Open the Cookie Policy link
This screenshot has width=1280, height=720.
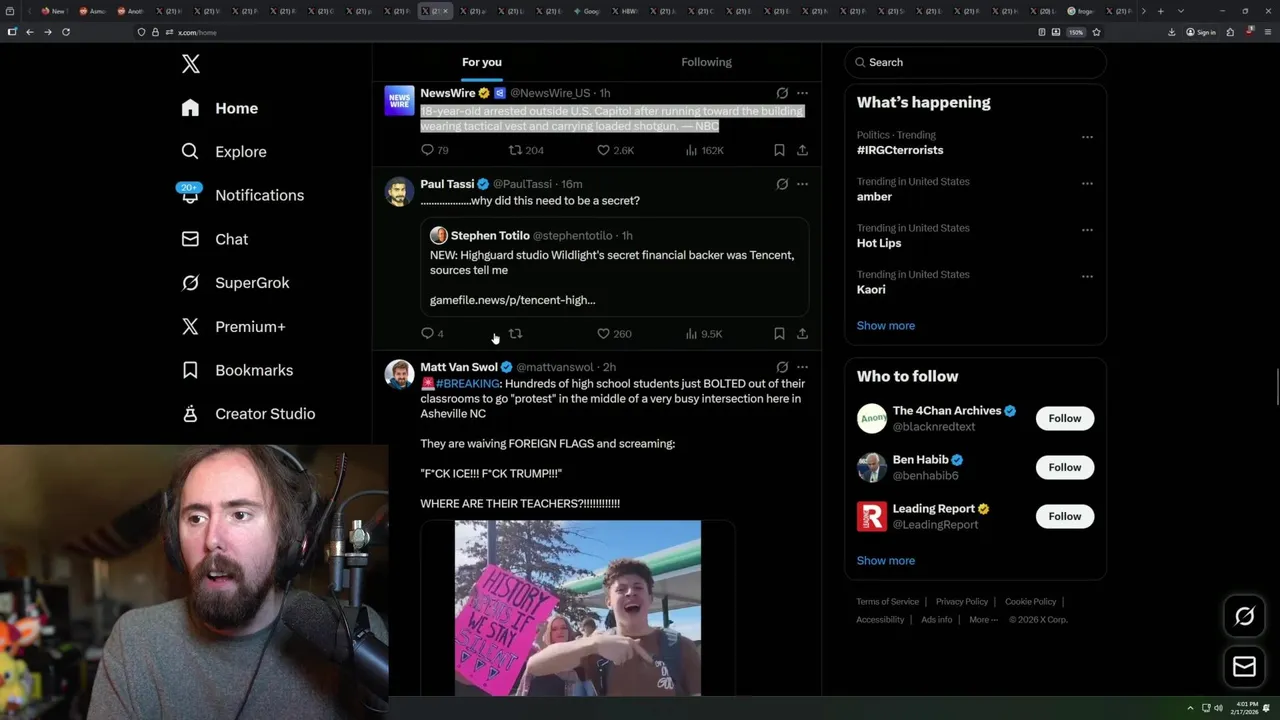pyautogui.click(x=1030, y=602)
